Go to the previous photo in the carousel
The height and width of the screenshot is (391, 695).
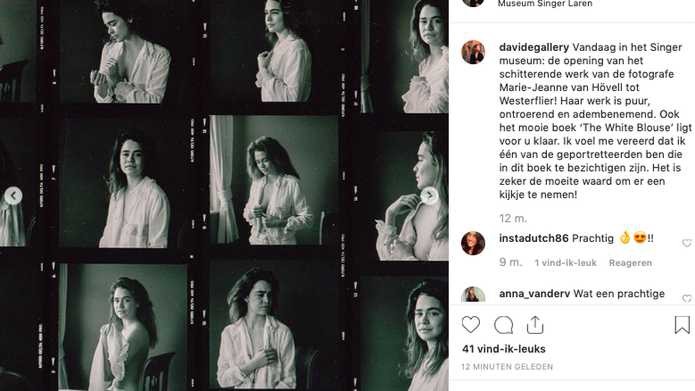pos(13,196)
